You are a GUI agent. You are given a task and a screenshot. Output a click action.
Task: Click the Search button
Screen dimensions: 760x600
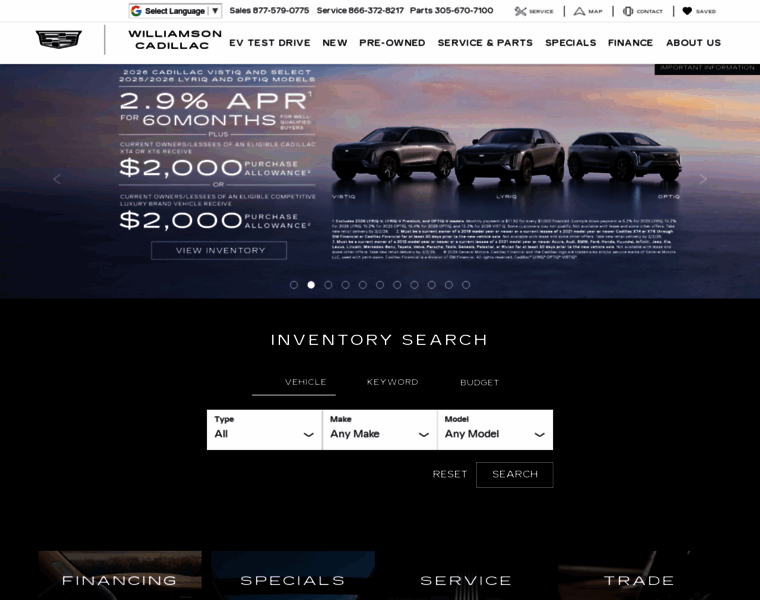point(515,474)
